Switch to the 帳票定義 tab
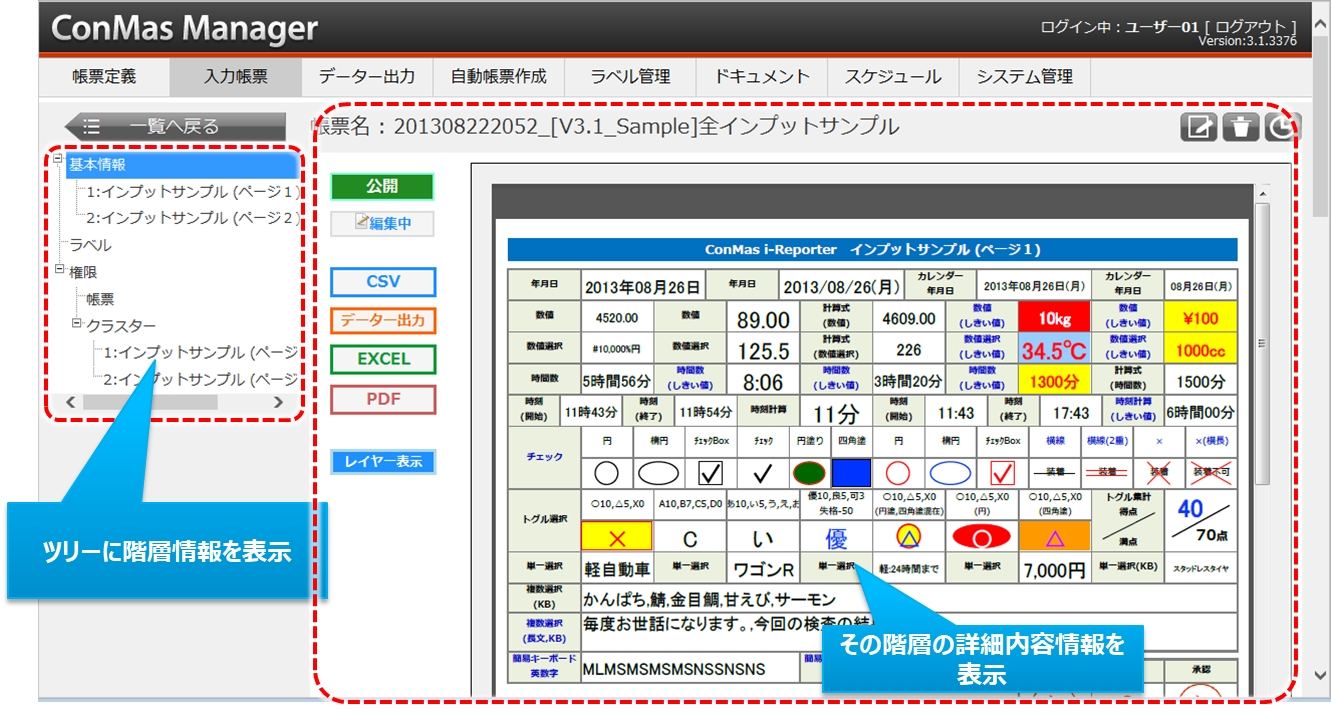 (x=104, y=76)
